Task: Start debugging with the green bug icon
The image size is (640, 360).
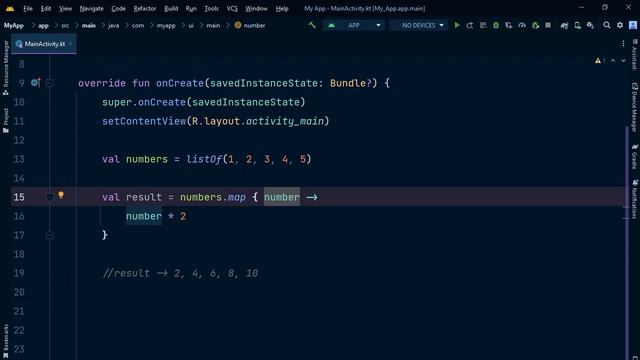Action: coord(496,25)
